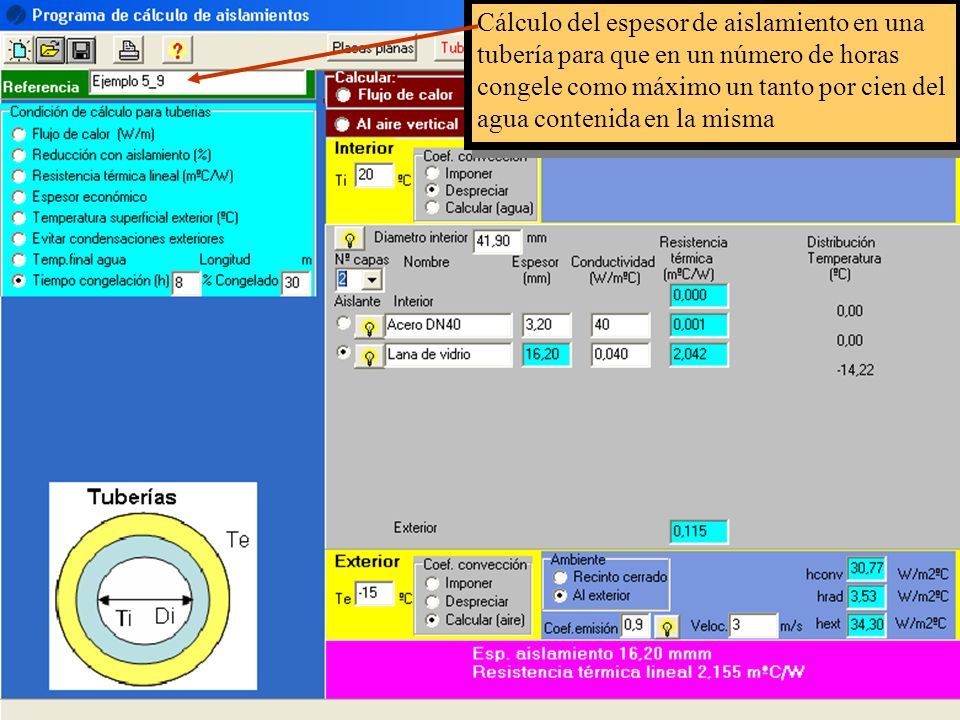The image size is (960, 720).
Task: Mark Lana de vidrio layer as Aislante
Action: (x=343, y=352)
